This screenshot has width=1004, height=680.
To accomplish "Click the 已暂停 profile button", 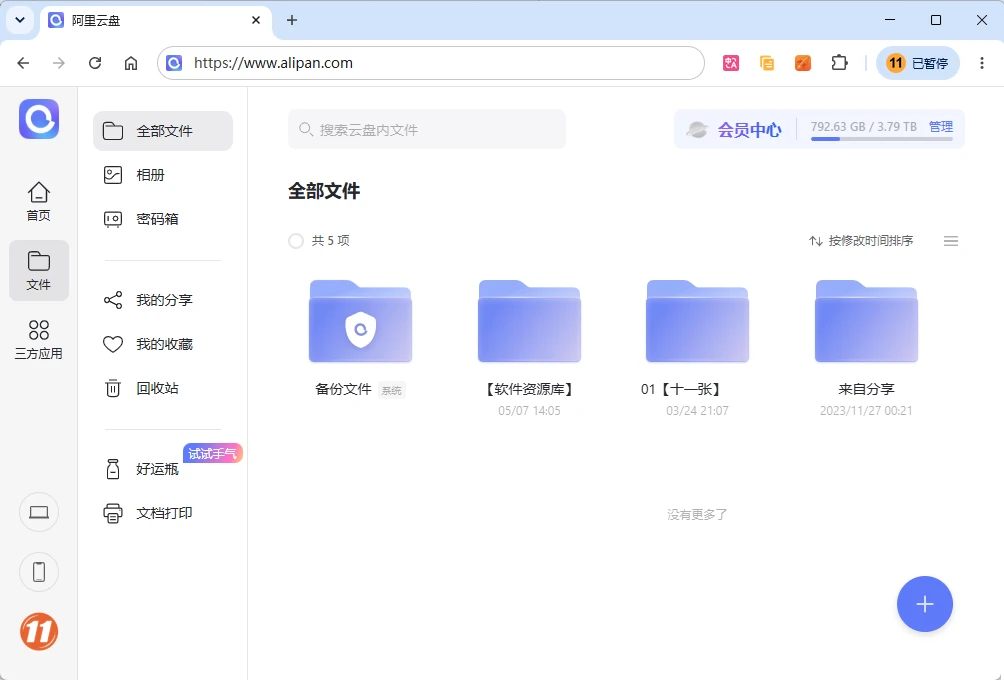I will tap(918, 63).
